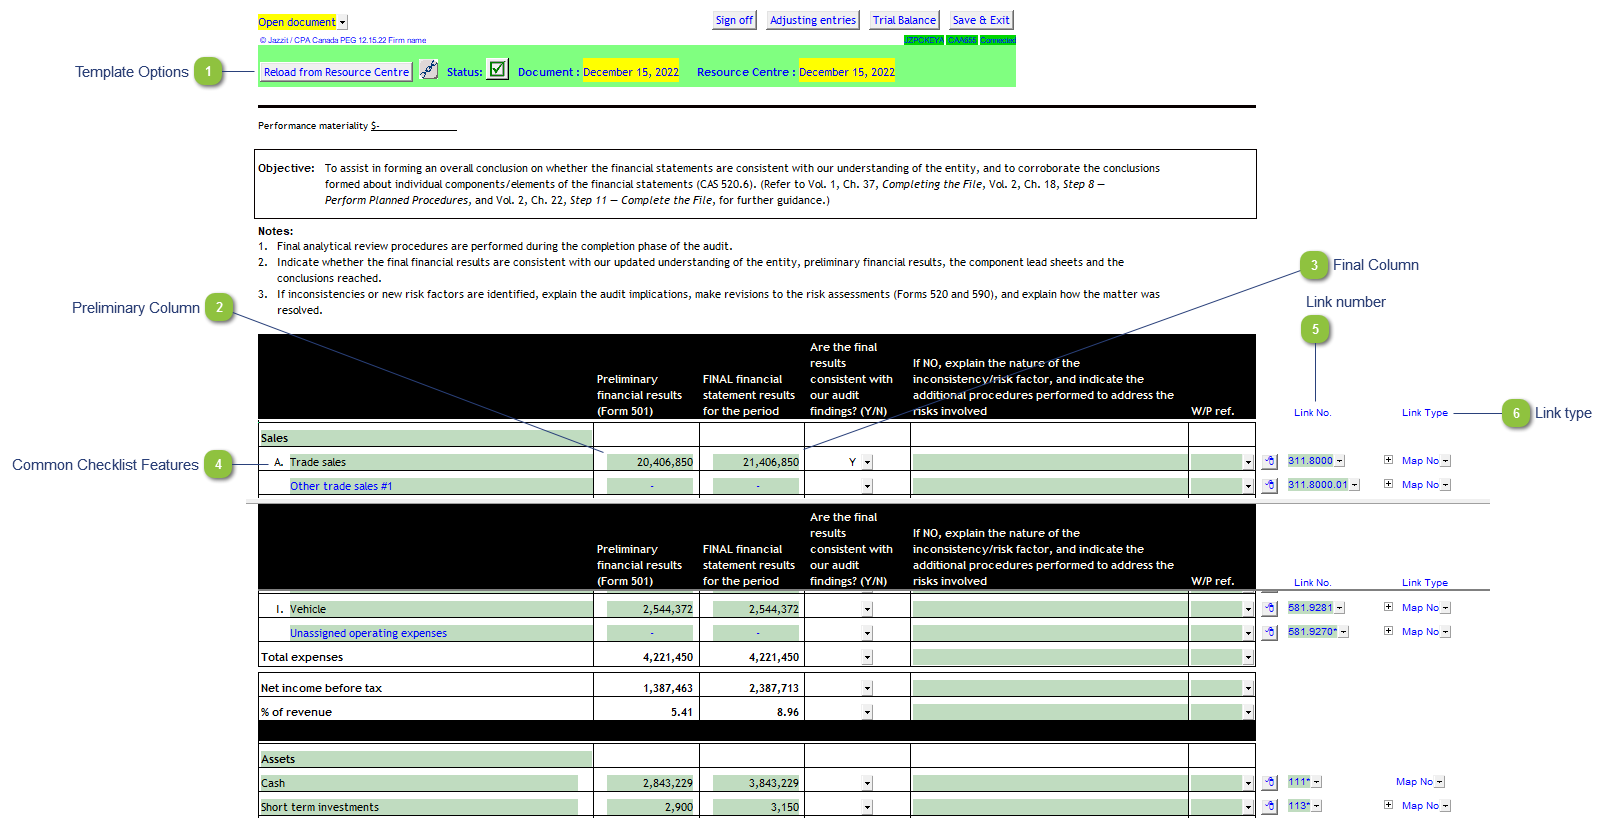The height and width of the screenshot is (821, 1608).
Task: Open the 581.9281 link number dropdown
Action: click(1340, 608)
